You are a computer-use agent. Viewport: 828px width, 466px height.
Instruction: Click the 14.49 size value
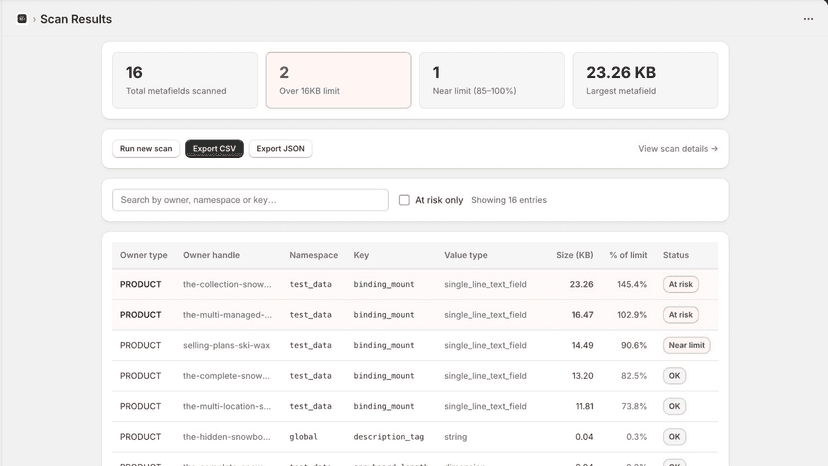pos(582,346)
